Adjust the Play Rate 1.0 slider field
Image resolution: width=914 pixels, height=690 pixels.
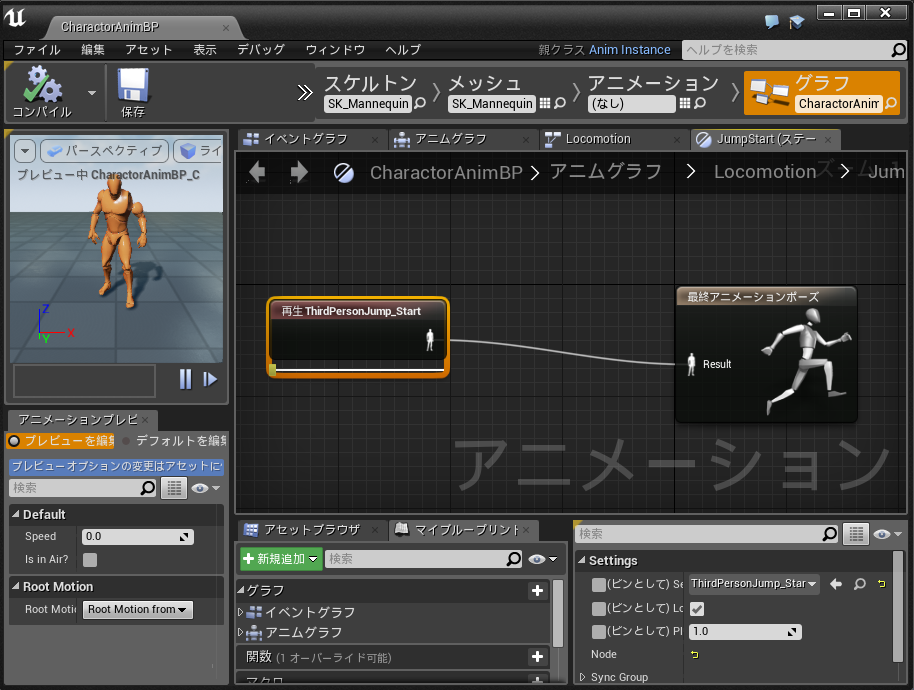(745, 632)
